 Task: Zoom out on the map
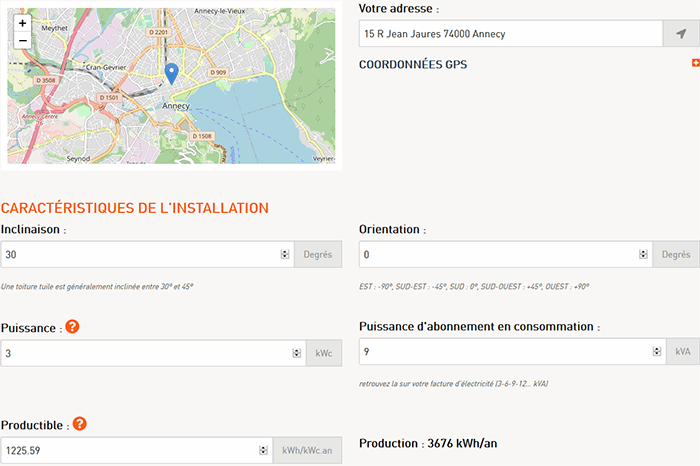click(22, 41)
